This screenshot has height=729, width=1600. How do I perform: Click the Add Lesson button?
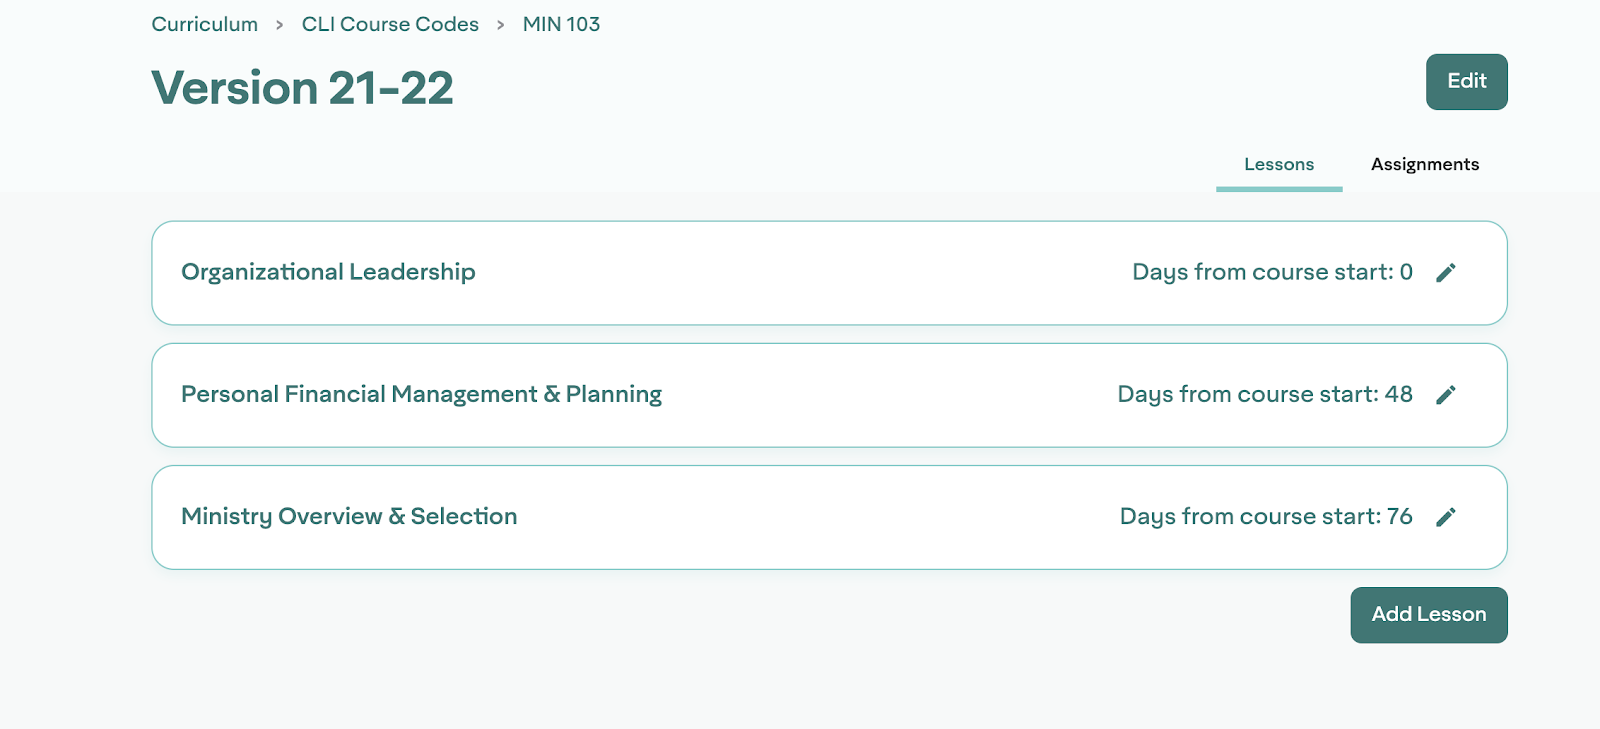(x=1428, y=615)
